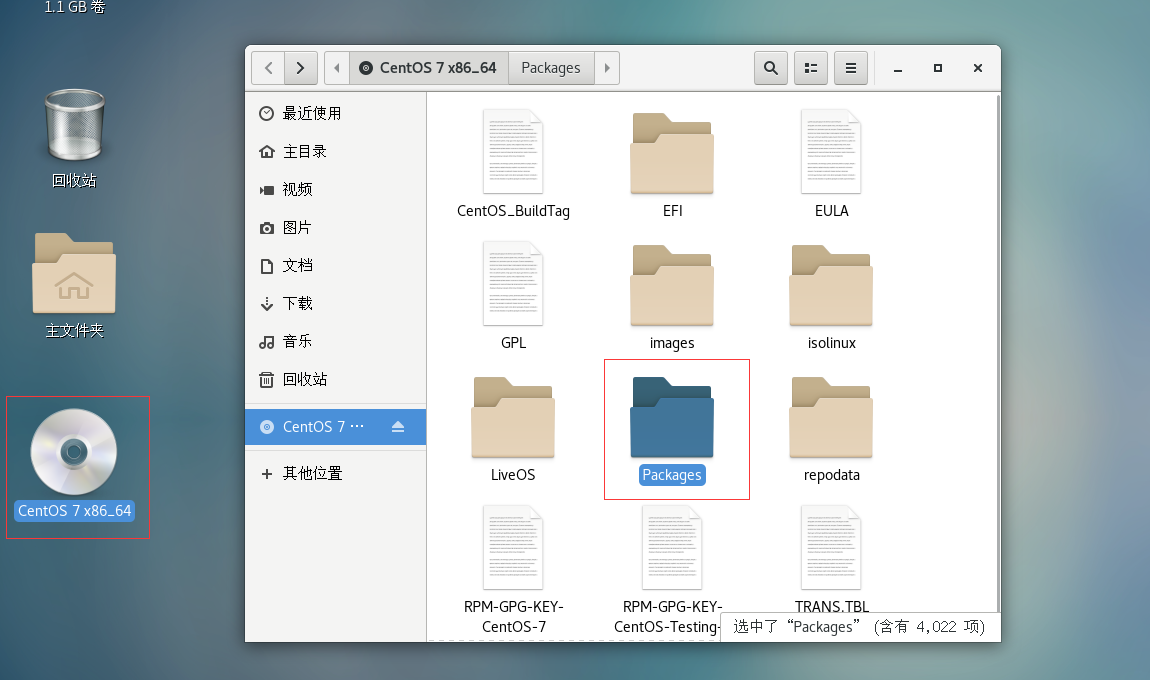The width and height of the screenshot is (1150, 680).
Task: Open Videos (视频) in sidebar
Action: (335, 189)
